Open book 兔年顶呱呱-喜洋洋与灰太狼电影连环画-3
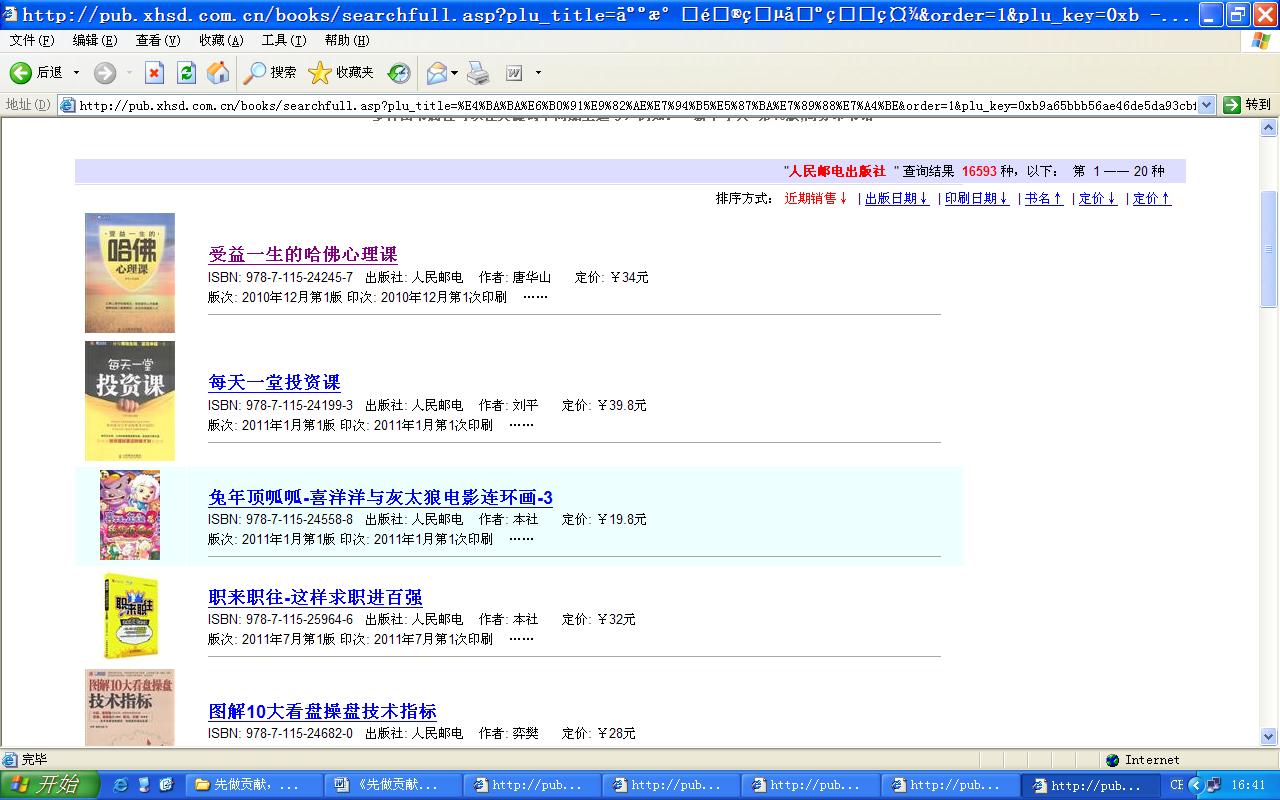This screenshot has height=800, width=1280. pyautogui.click(x=380, y=498)
